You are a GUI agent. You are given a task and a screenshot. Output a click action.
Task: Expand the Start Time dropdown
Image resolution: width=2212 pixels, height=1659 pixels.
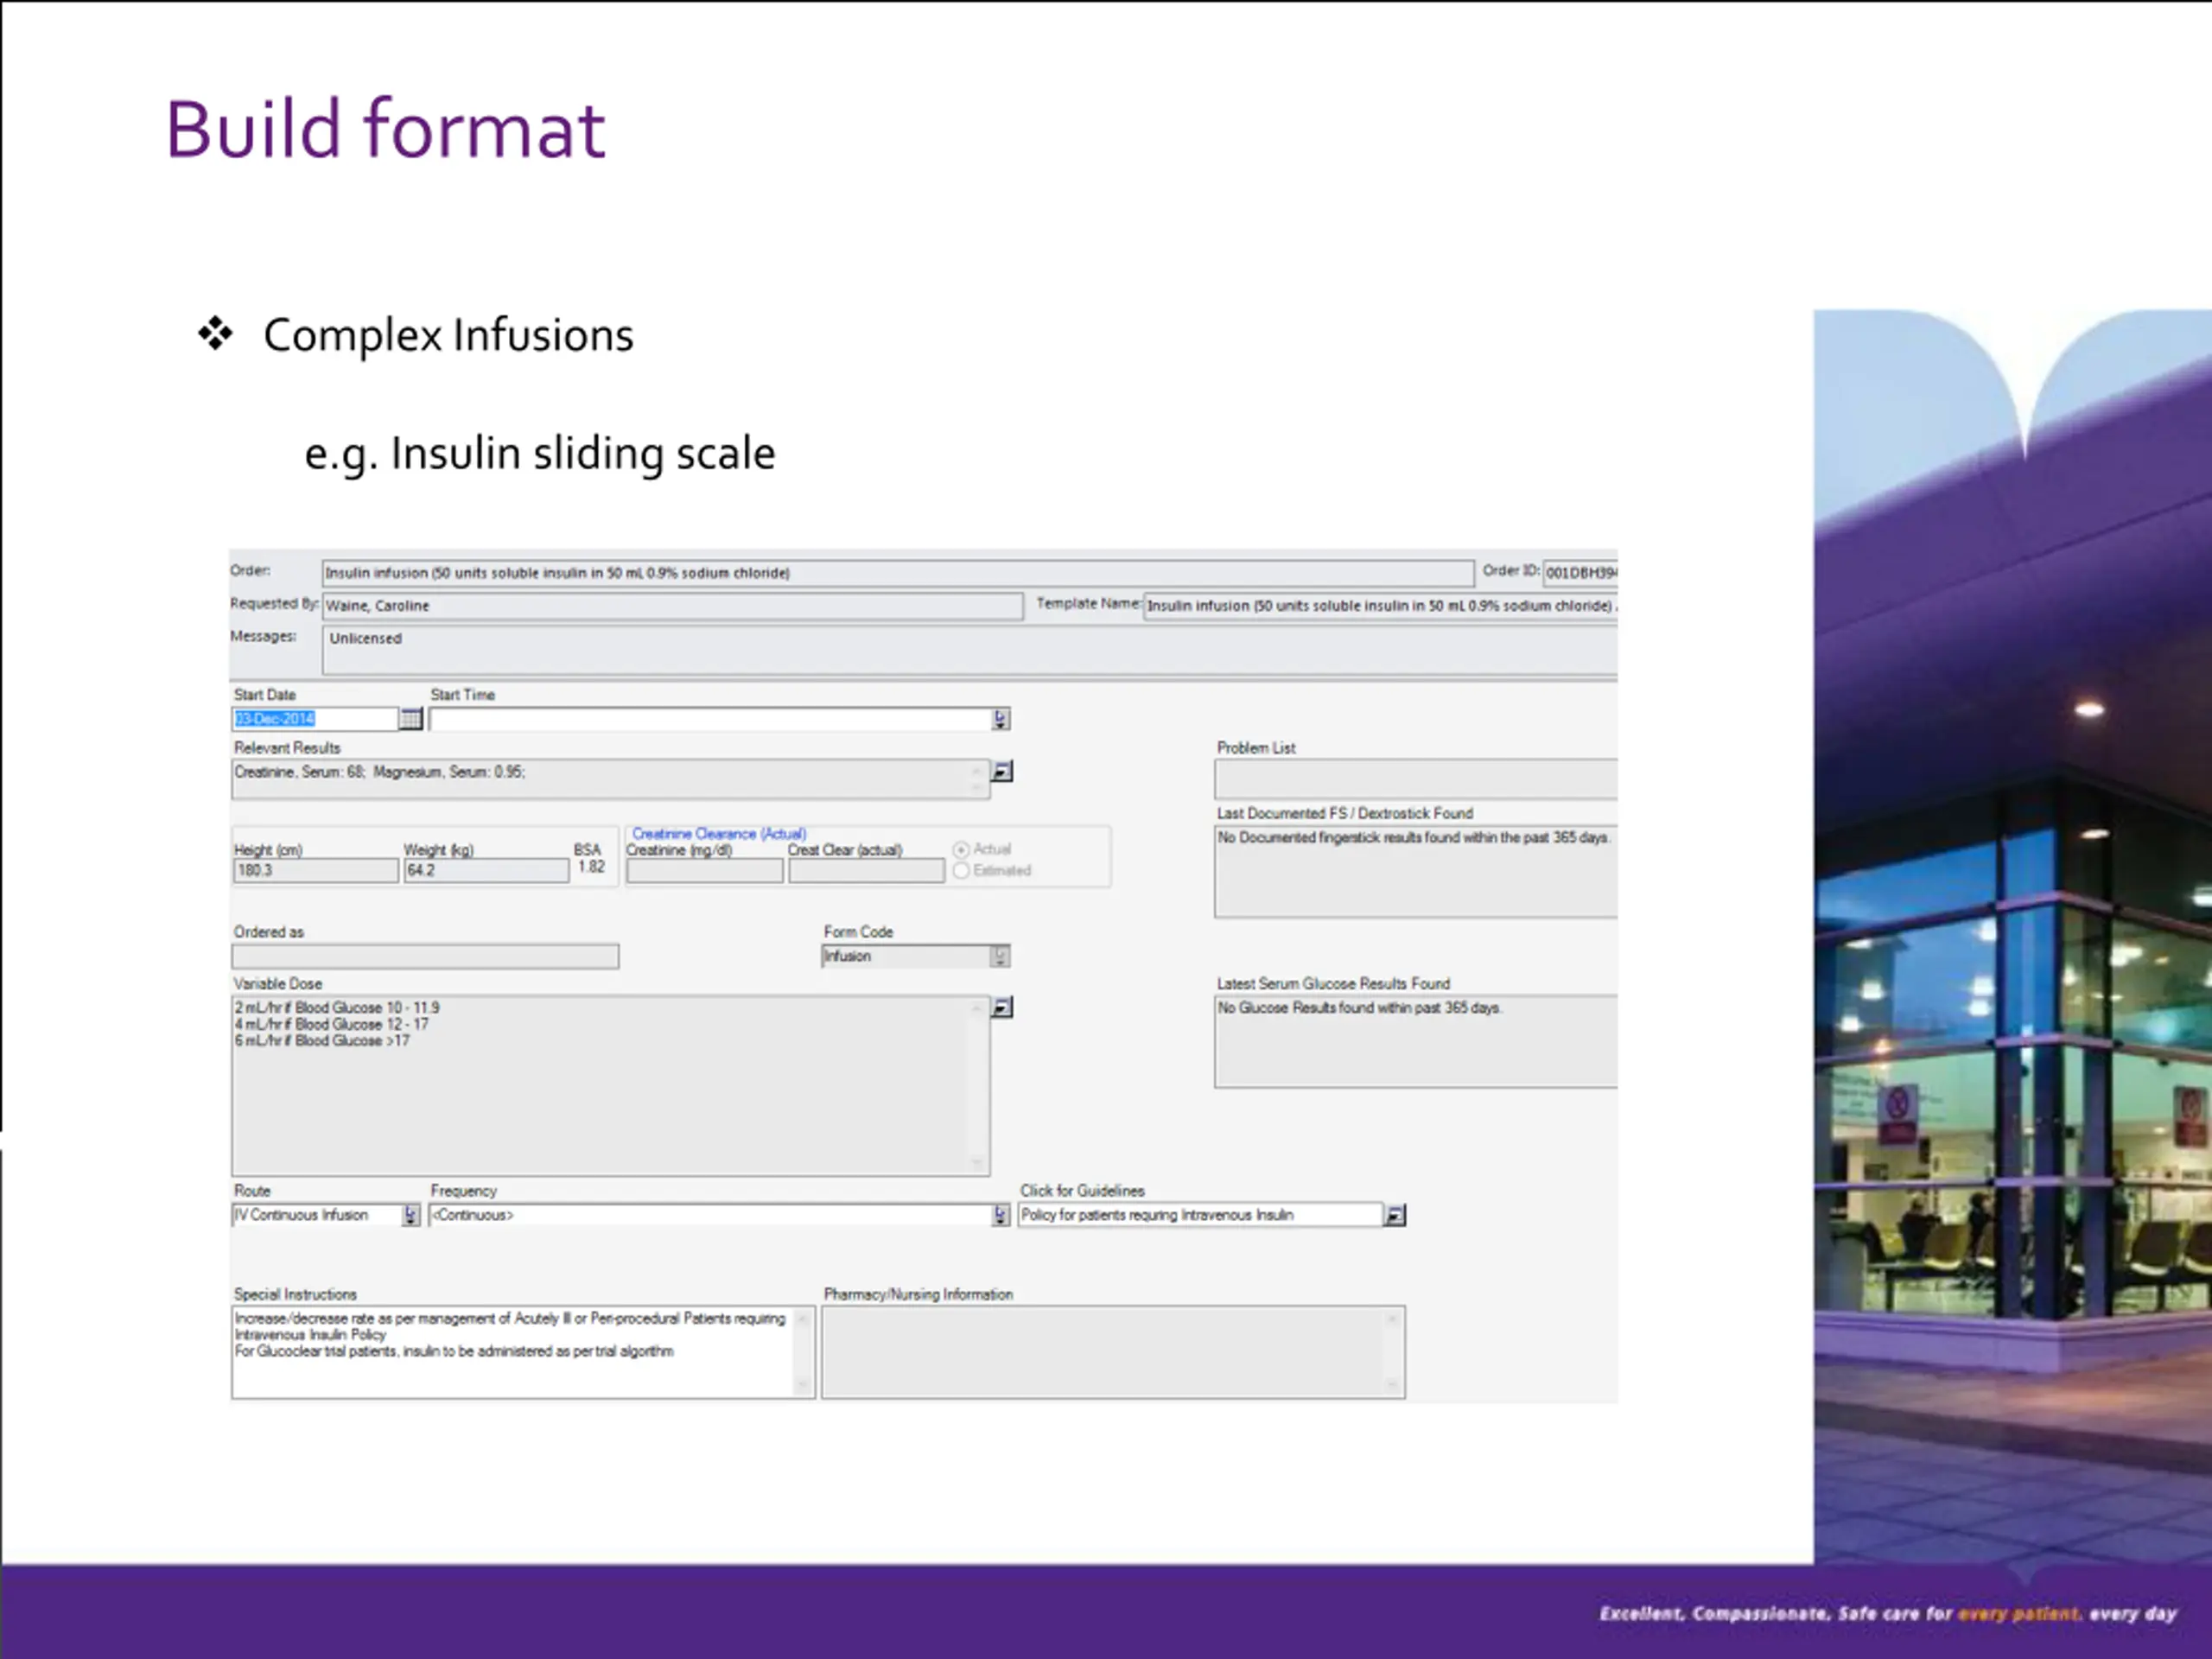(x=1000, y=719)
